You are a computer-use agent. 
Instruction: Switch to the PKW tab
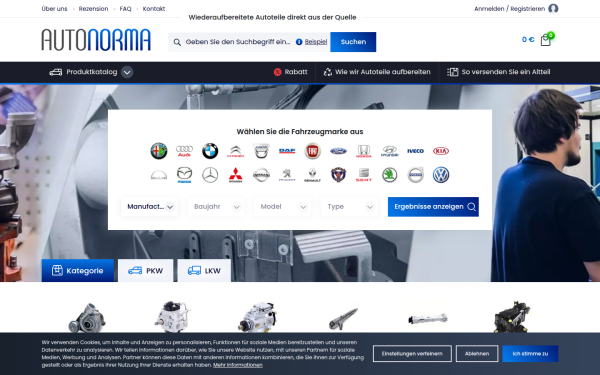tap(145, 271)
